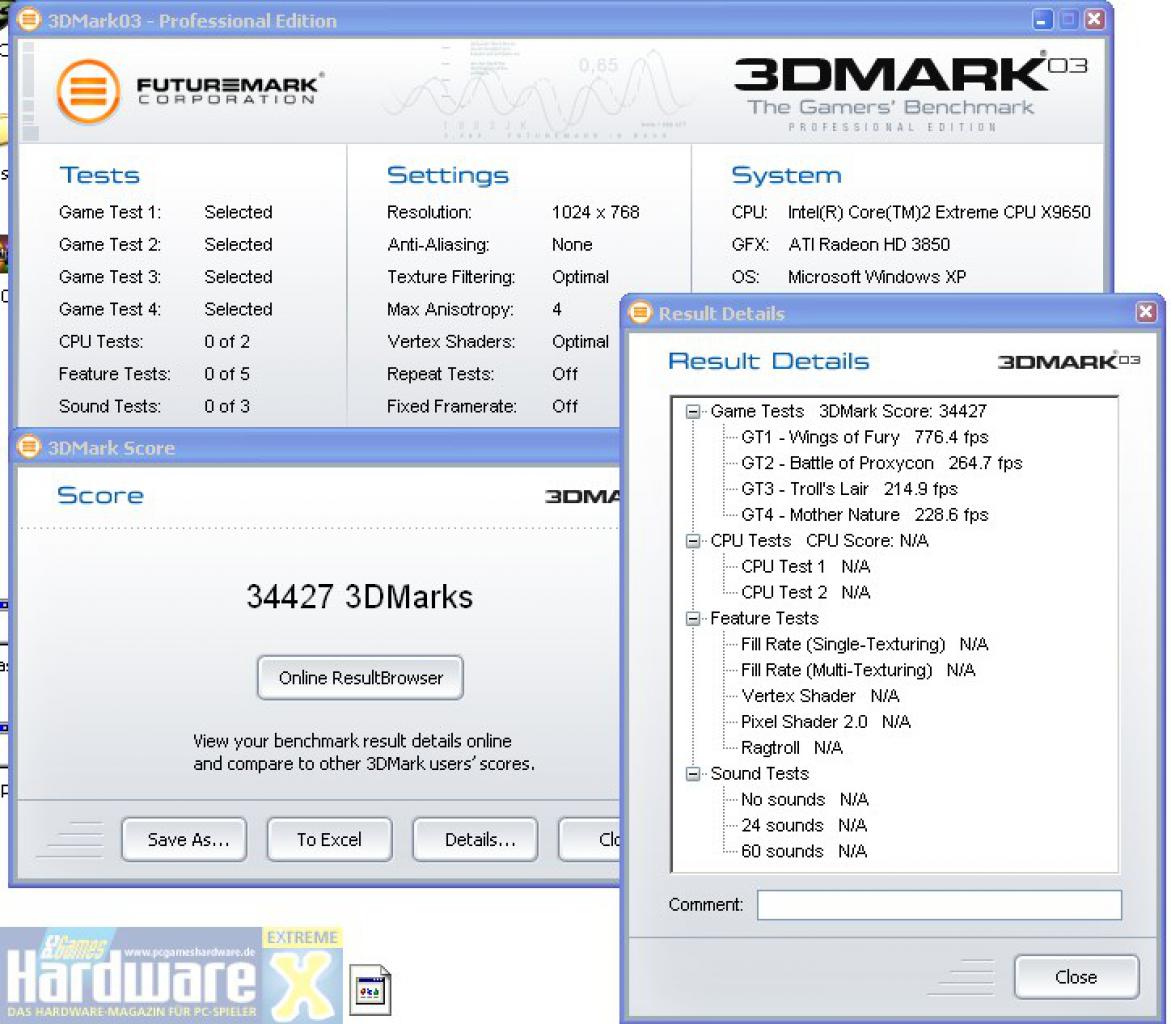This screenshot has height=1024, width=1171.
Task: Select the Vertex Shader row
Action: point(820,696)
